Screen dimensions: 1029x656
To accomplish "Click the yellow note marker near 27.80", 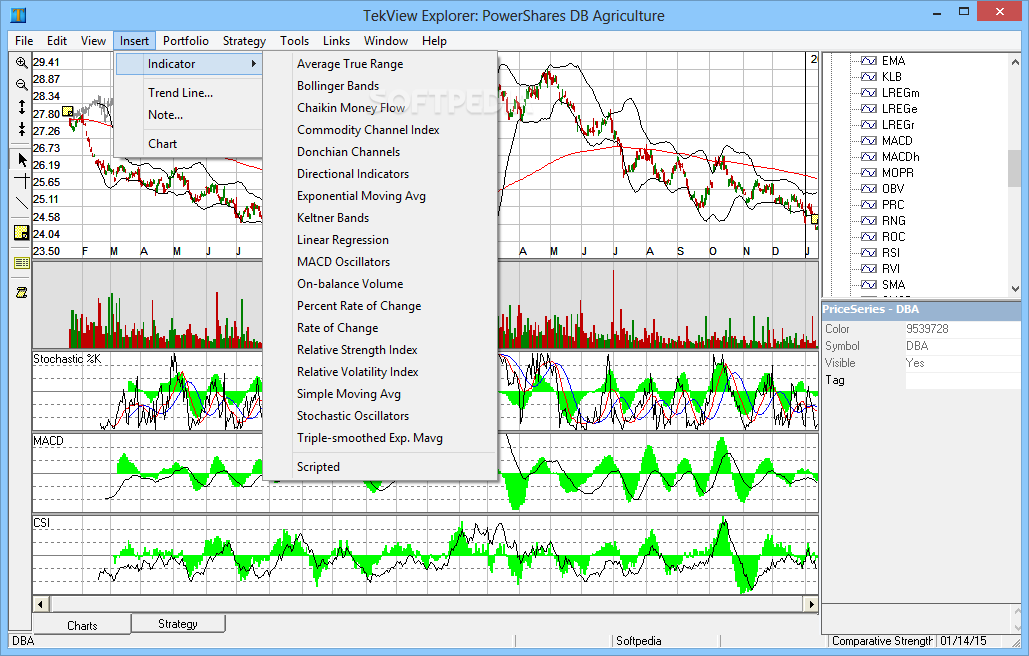I will click(68, 112).
